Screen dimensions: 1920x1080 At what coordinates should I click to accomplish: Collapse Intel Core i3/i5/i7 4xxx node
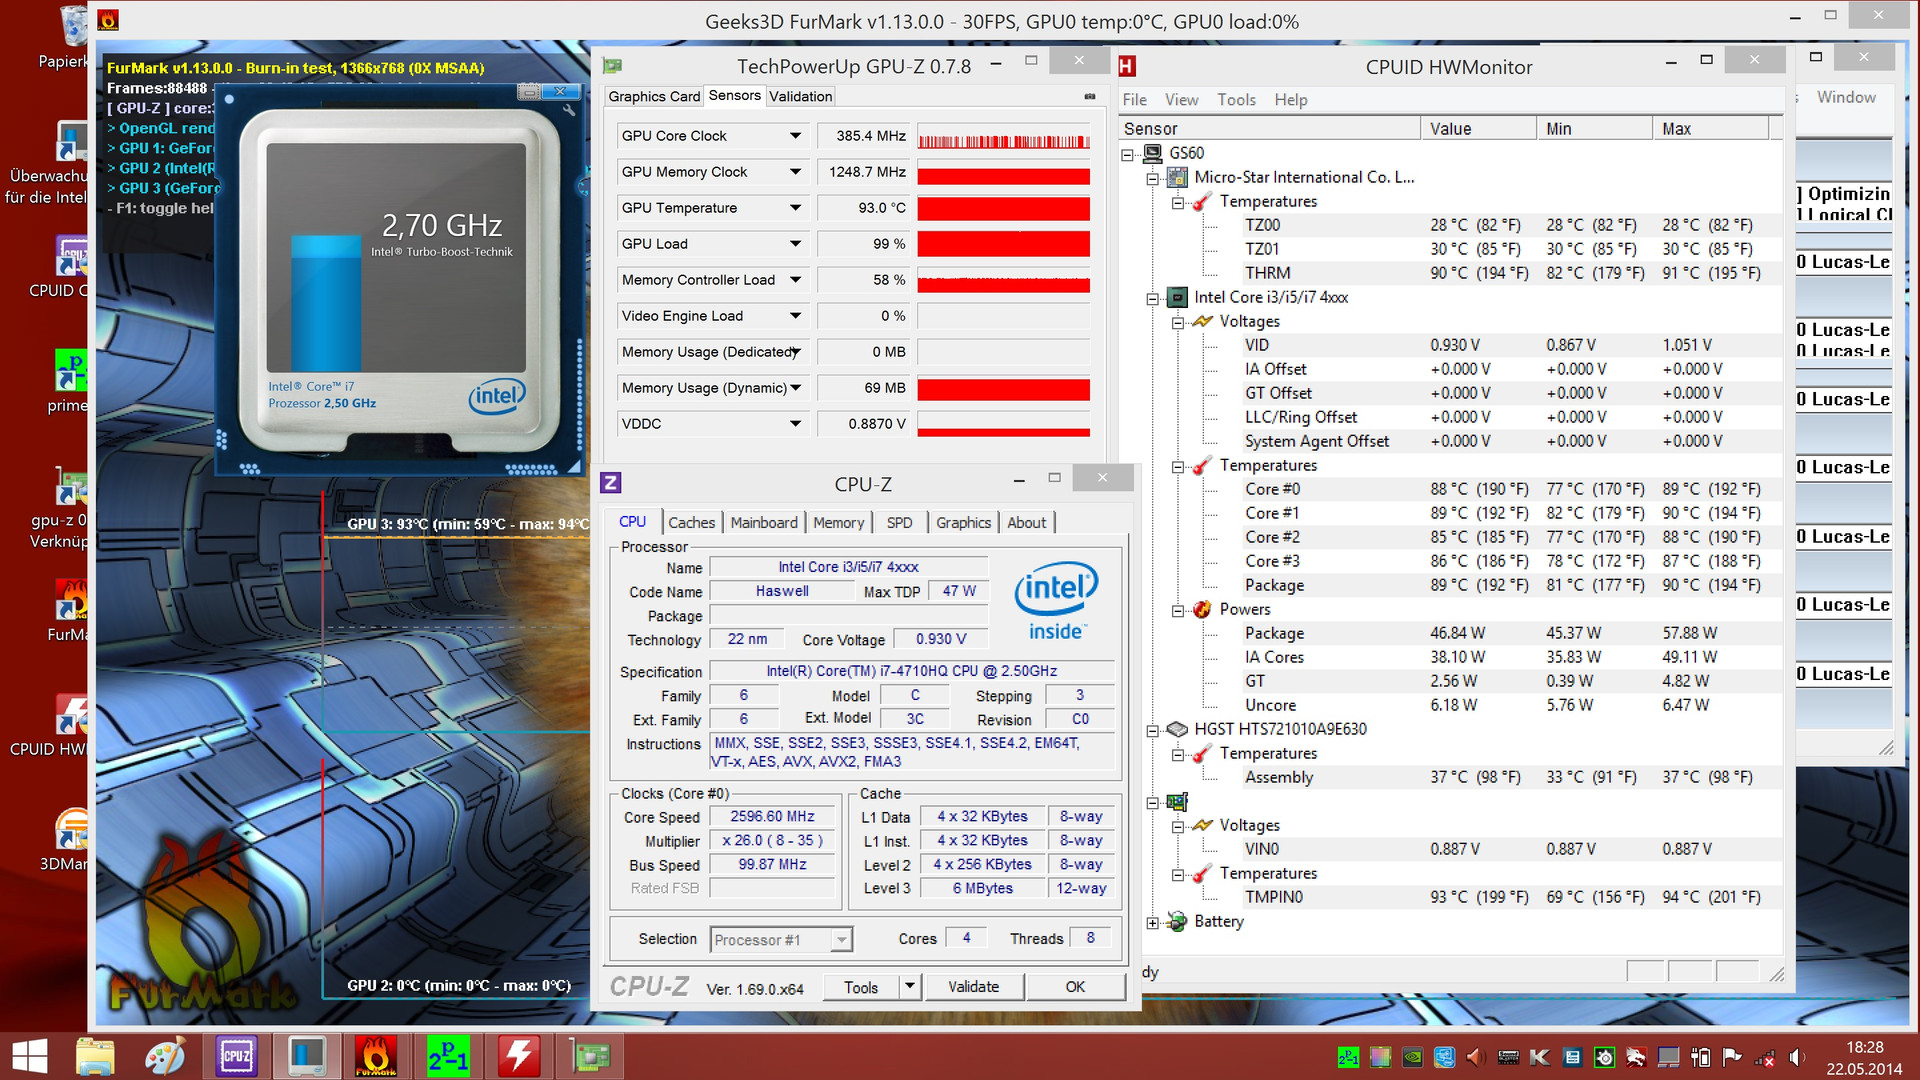tap(1153, 298)
